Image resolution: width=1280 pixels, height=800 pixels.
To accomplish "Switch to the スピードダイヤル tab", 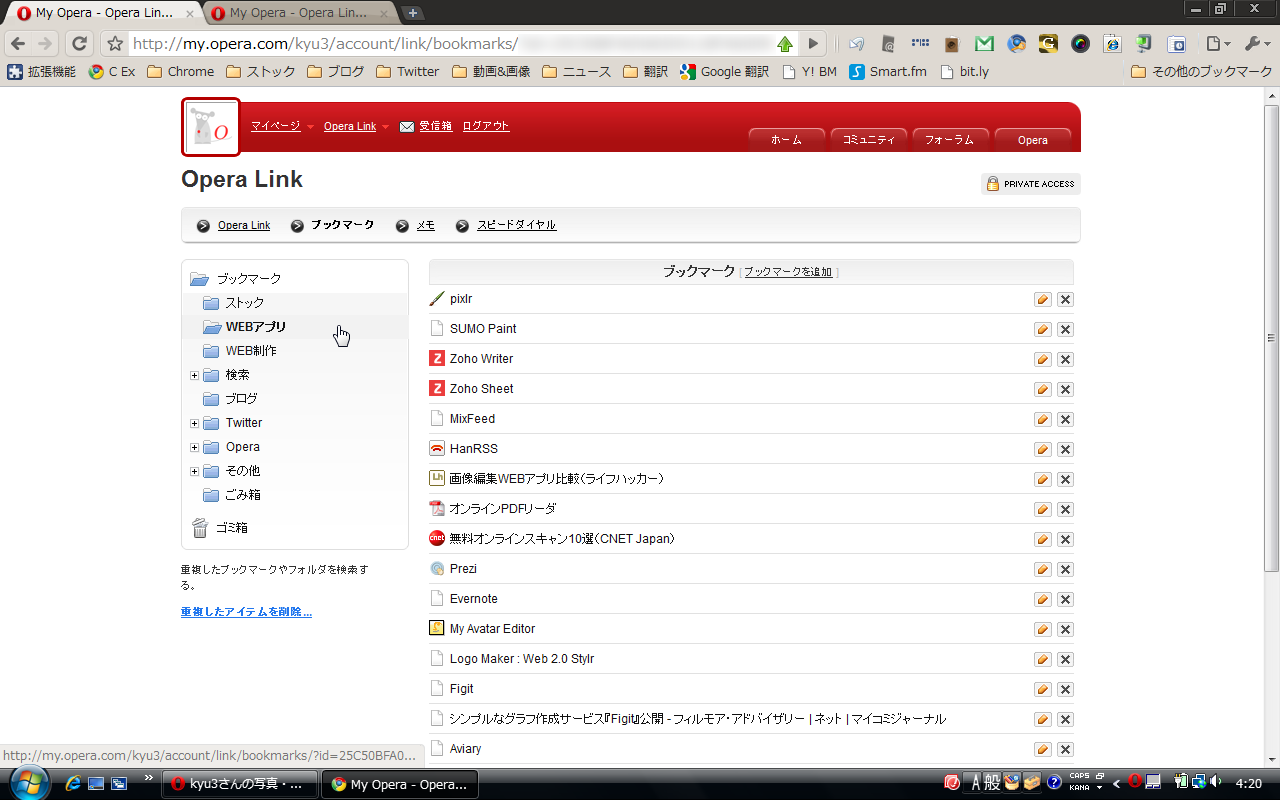I will (516, 225).
